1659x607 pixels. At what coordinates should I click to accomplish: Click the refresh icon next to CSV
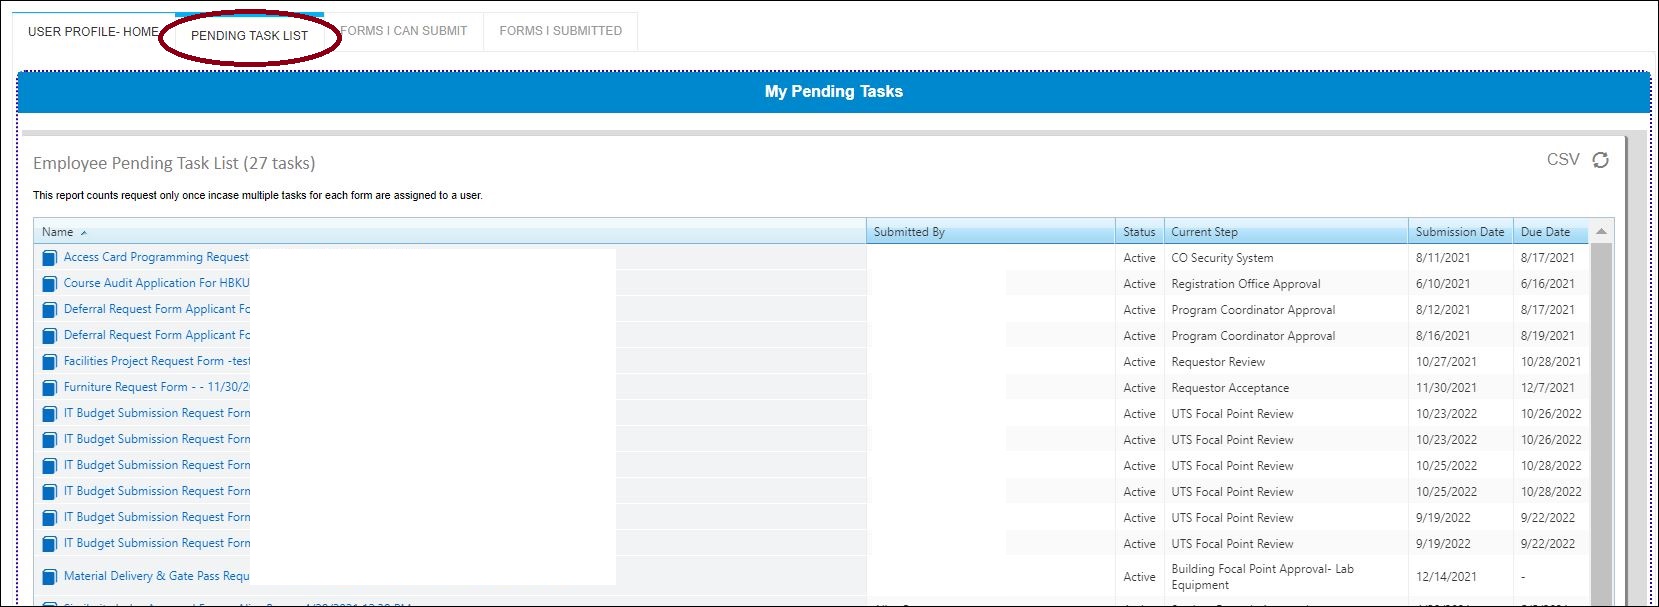[1600, 160]
